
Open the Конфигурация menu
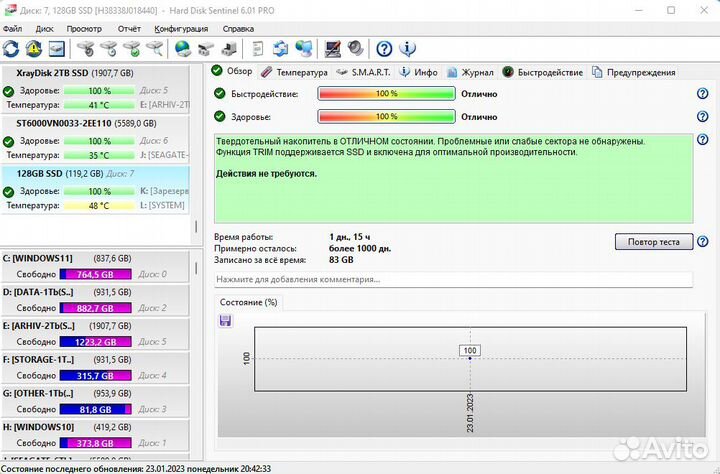(181, 29)
